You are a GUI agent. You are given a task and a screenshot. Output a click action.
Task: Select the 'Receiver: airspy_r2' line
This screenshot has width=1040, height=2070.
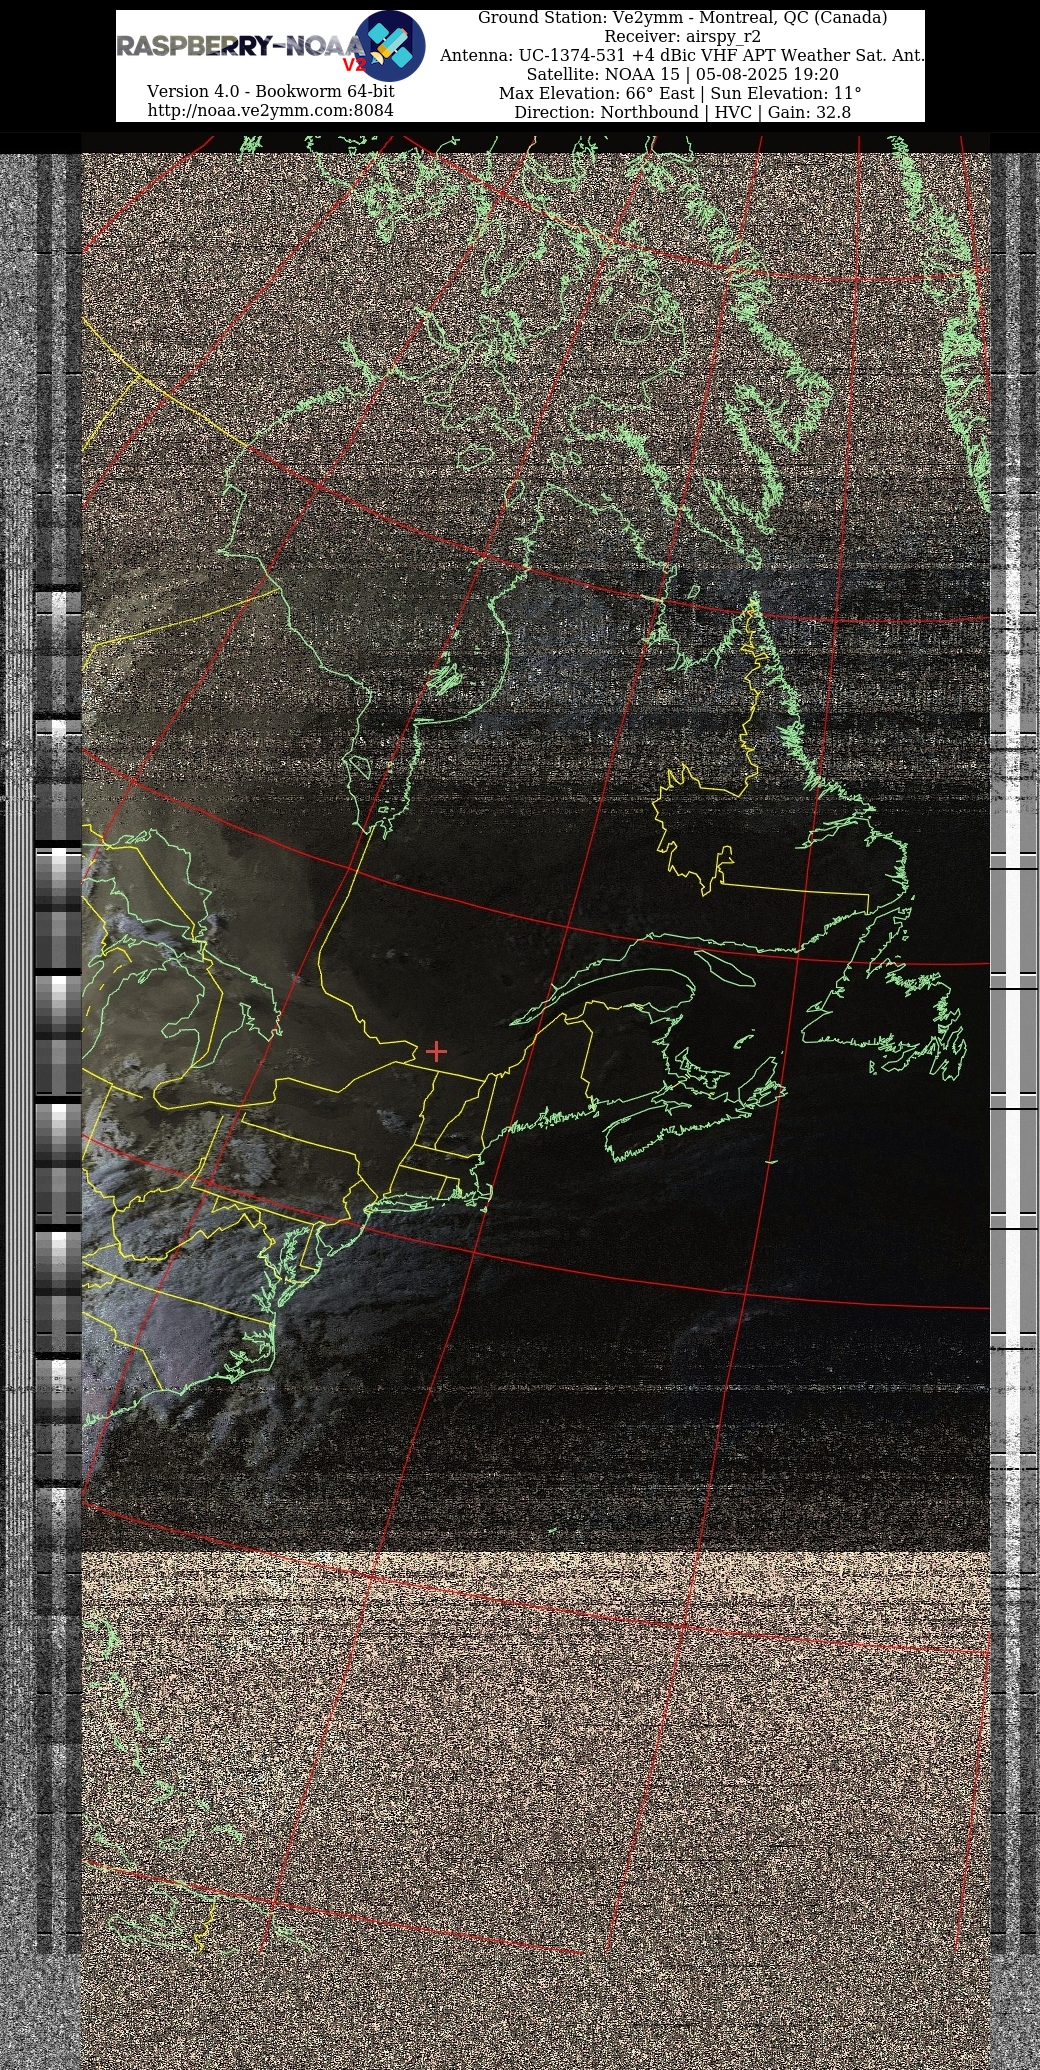pyautogui.click(x=682, y=37)
